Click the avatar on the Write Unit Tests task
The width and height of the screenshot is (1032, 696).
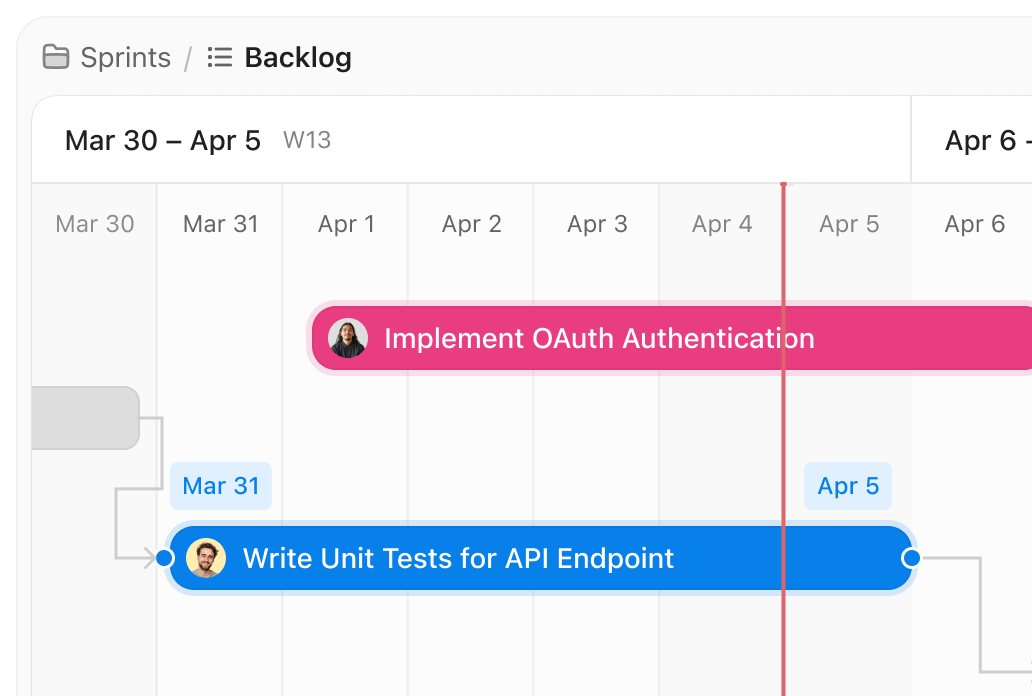pyautogui.click(x=204, y=558)
